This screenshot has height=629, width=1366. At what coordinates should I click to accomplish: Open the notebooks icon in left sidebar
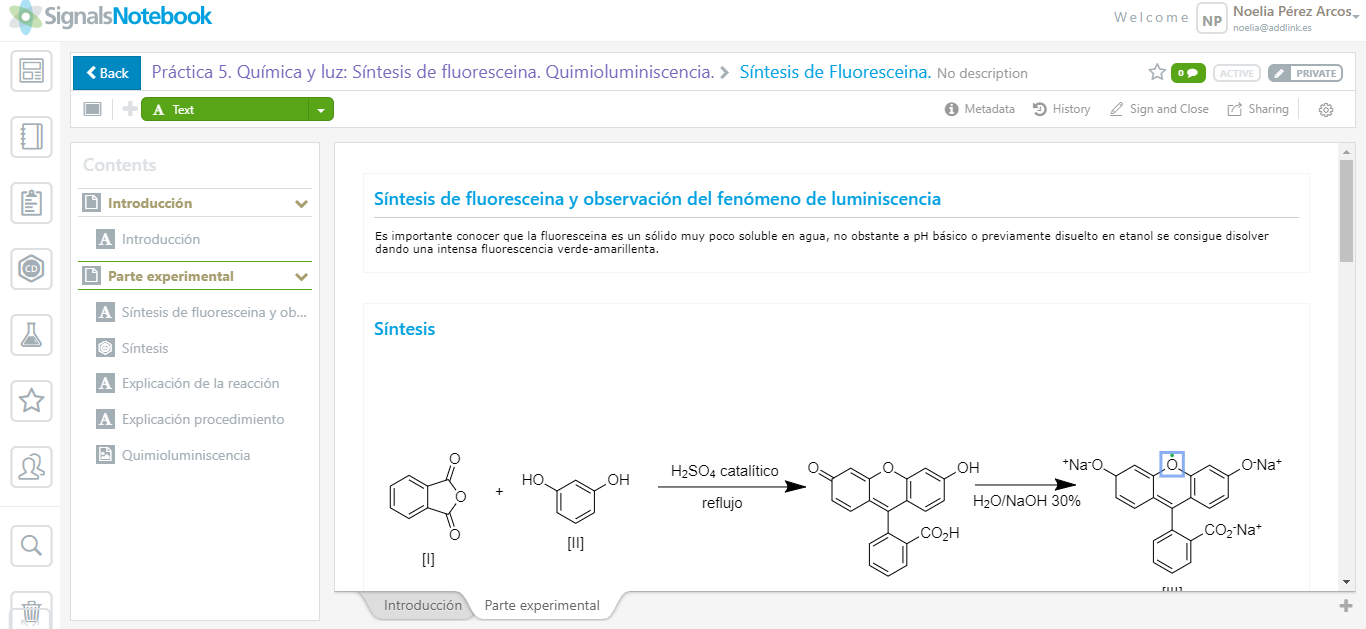pos(31,137)
